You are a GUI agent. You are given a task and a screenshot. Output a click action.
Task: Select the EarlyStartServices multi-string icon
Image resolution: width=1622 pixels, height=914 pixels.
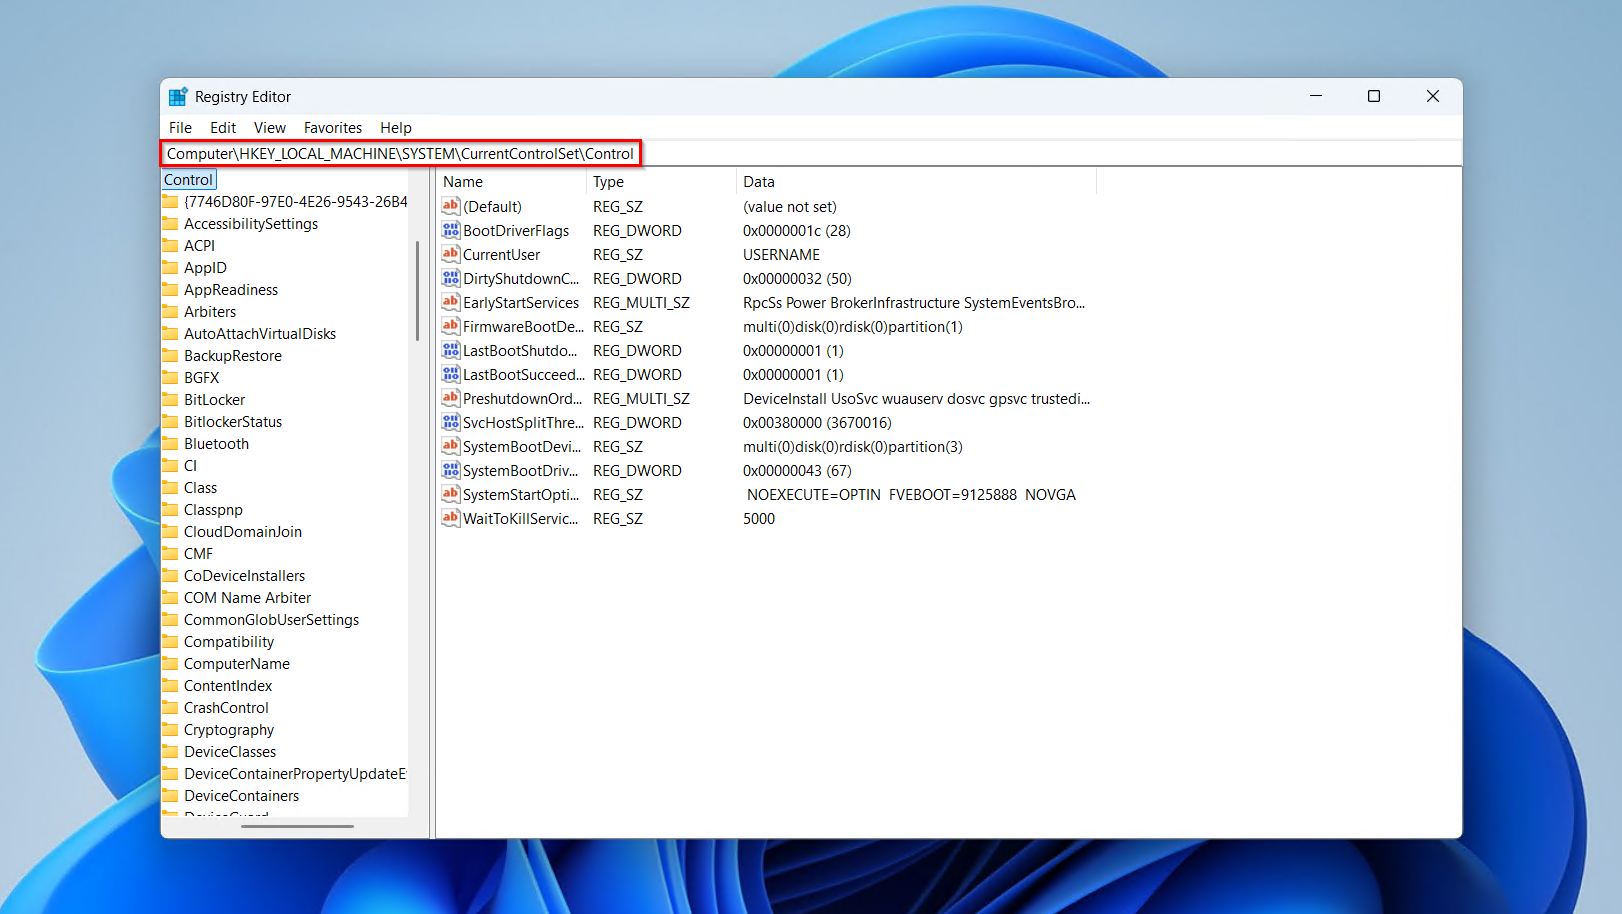(x=451, y=303)
